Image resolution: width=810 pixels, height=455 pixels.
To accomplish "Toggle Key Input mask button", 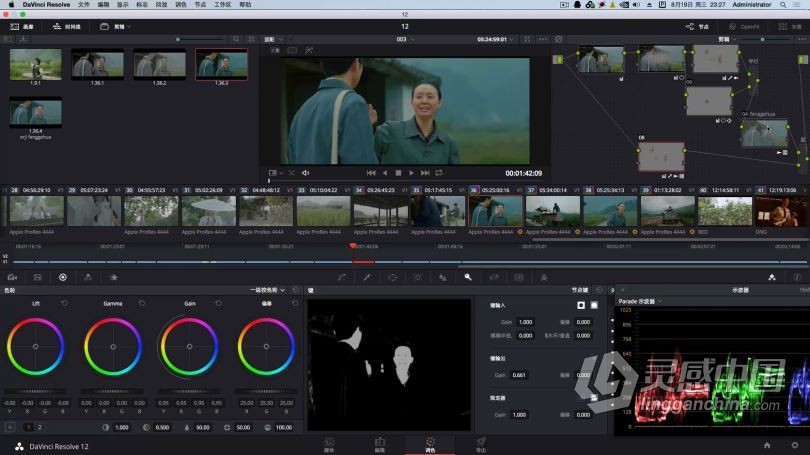I will 594,305.
